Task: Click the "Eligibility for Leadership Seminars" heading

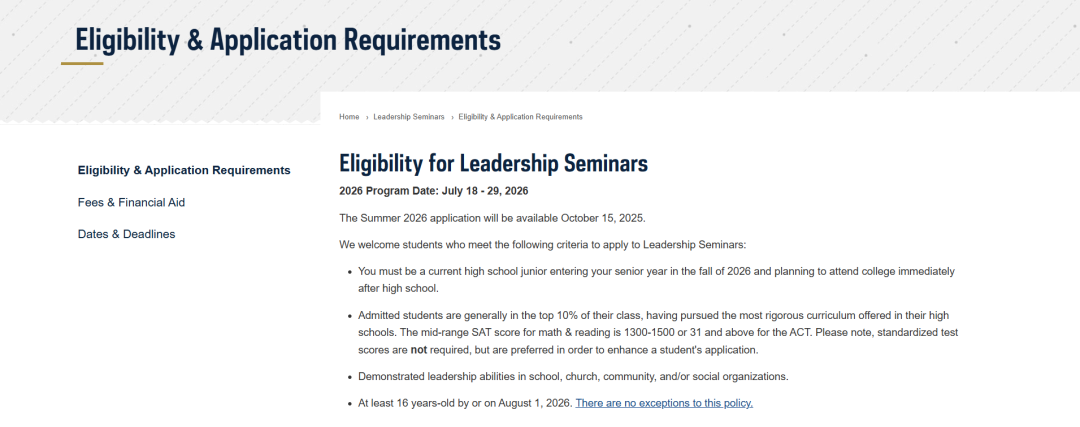Action: [493, 163]
